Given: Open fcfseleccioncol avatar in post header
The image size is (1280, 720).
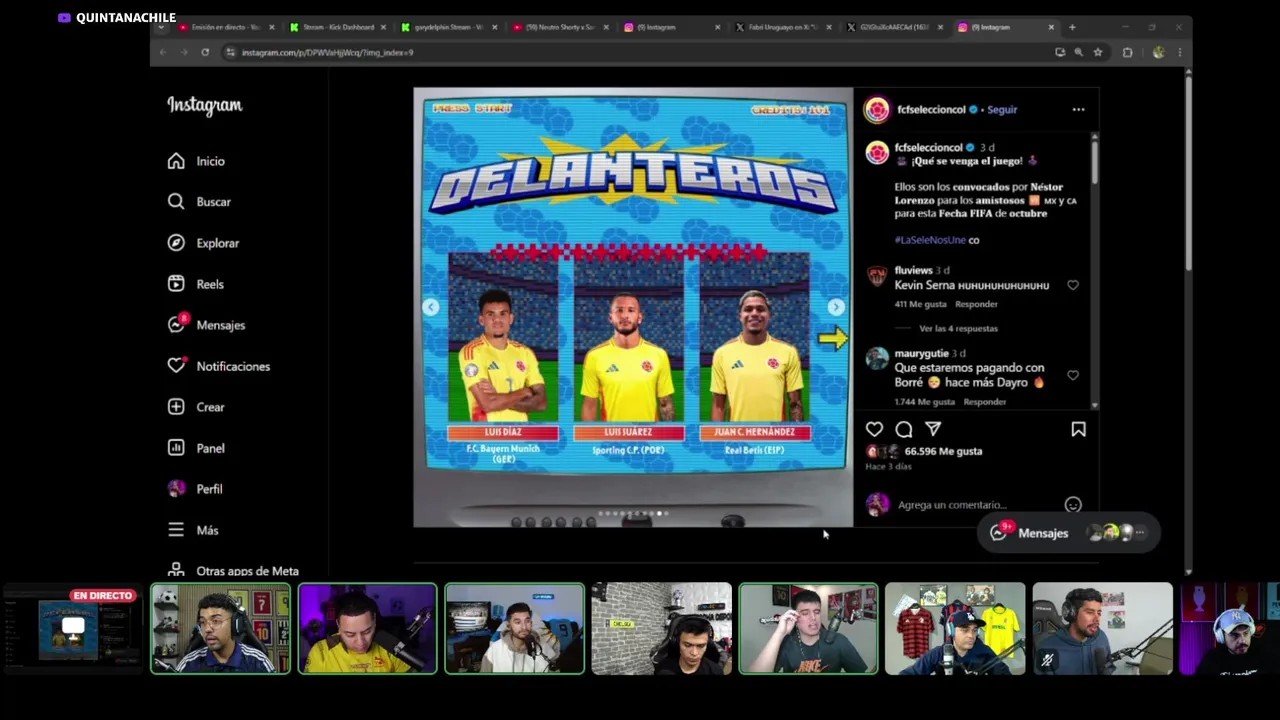Looking at the screenshot, I should point(877,110).
